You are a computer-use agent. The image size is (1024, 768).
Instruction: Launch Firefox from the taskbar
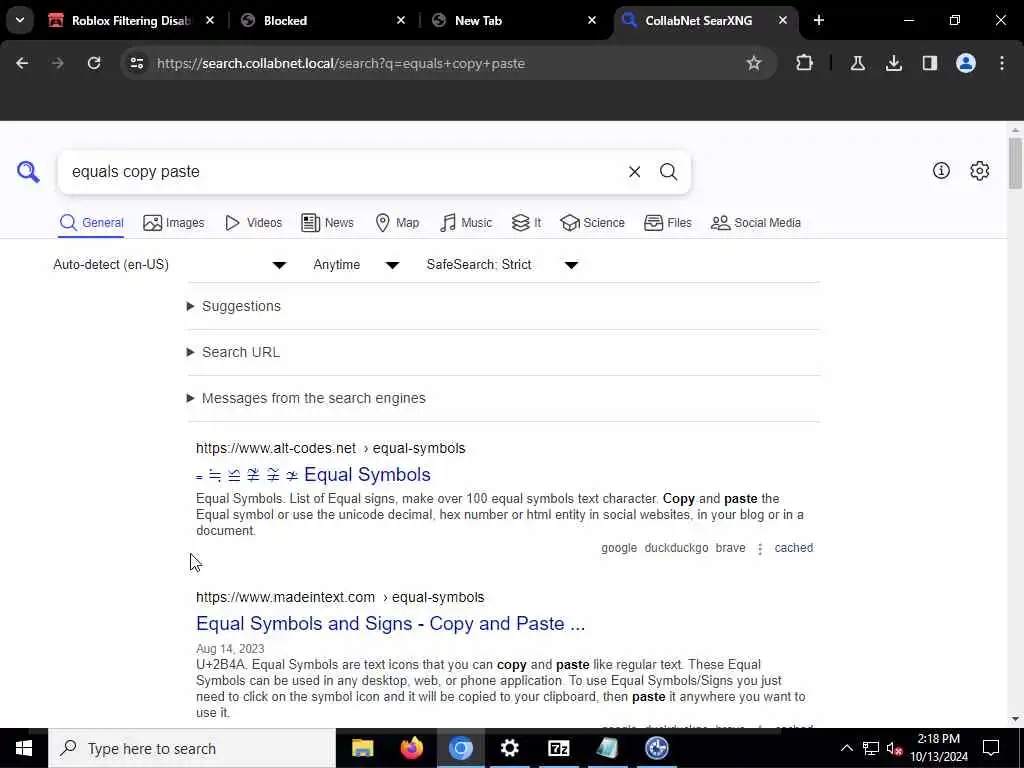[411, 748]
